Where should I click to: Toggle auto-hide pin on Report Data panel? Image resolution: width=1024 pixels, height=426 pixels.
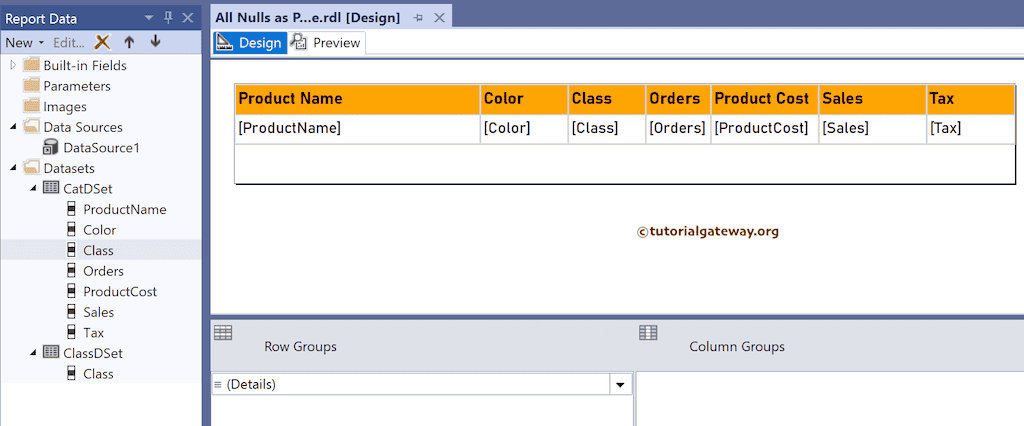coord(168,18)
